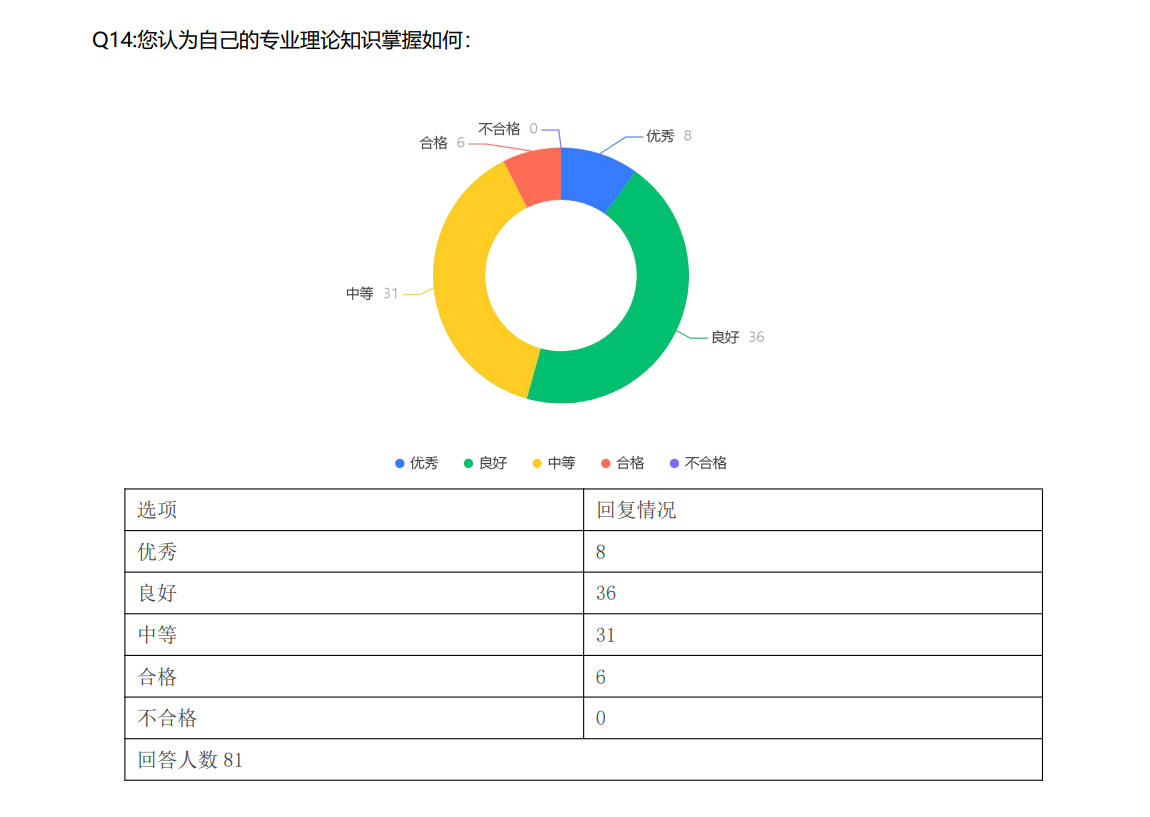This screenshot has height=817, width=1150.
Task: Click the 回答人数 81 table row
Action: [583, 760]
